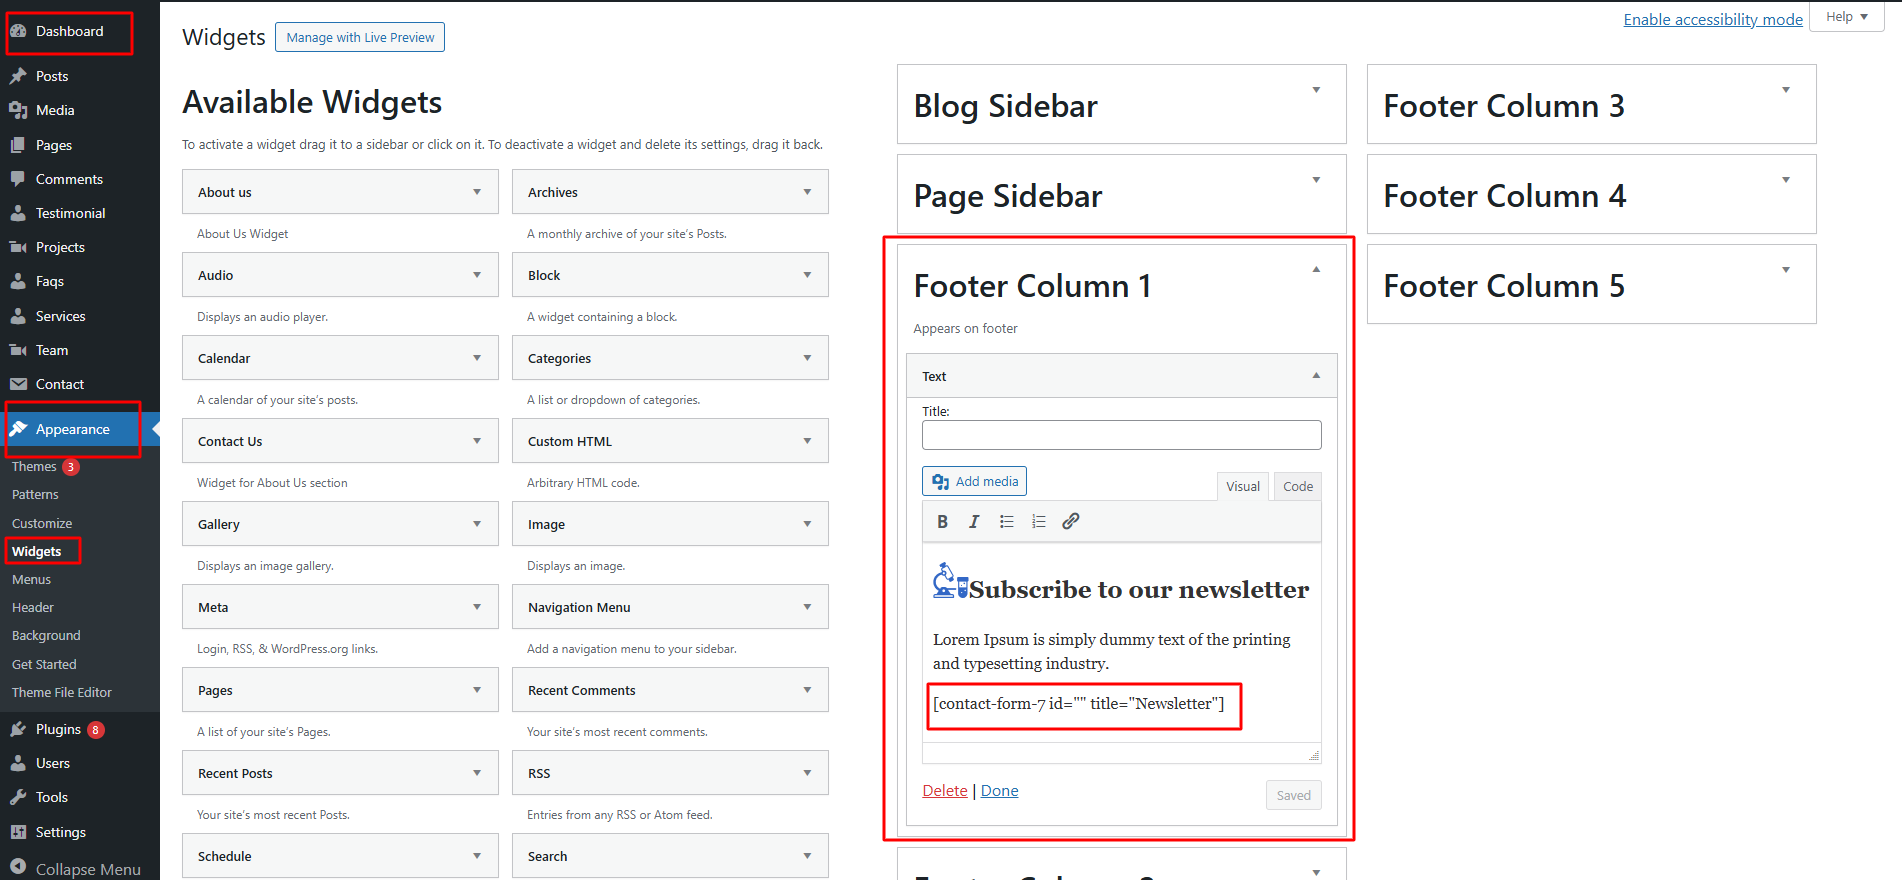
Task: Expand the Blog Sidebar panel
Action: (x=1316, y=90)
